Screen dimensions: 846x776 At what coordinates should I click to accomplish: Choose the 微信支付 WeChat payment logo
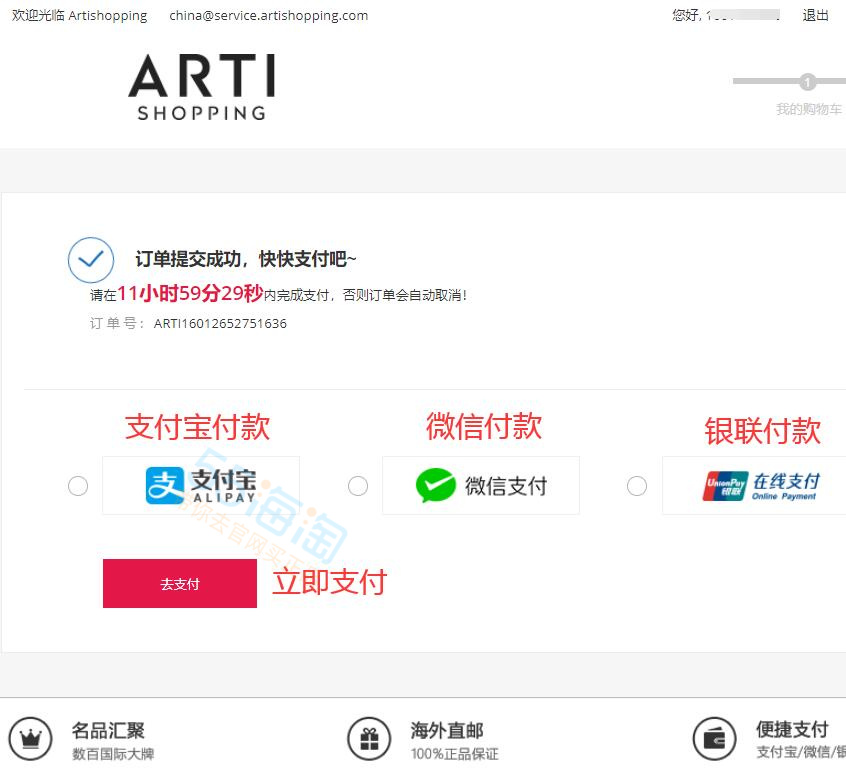tap(481, 485)
